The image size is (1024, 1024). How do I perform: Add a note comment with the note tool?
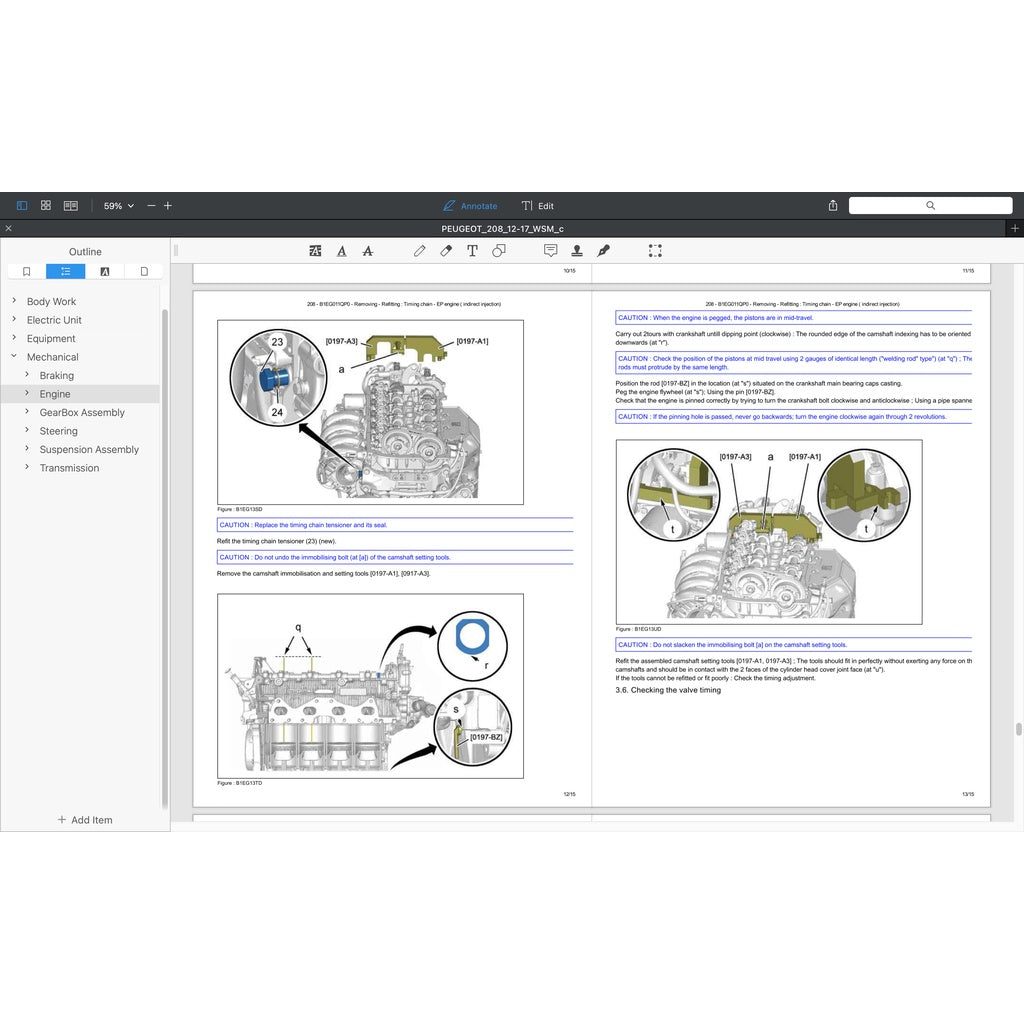point(550,251)
